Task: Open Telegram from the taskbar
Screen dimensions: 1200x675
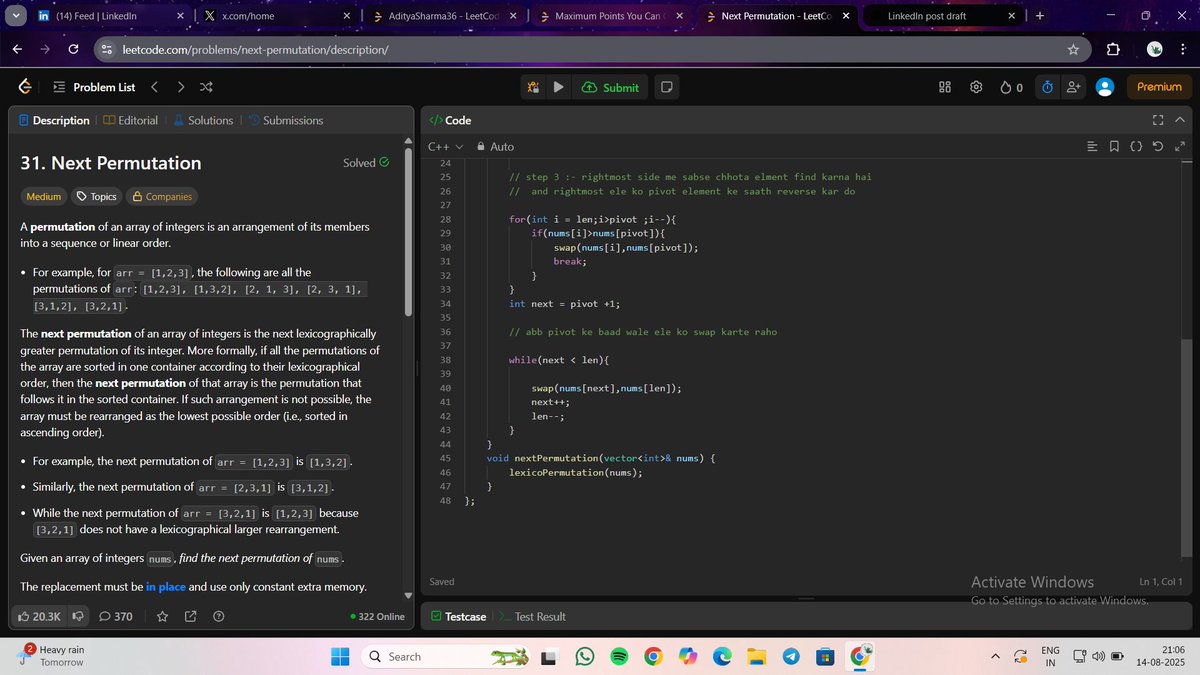Action: pyautogui.click(x=790, y=657)
